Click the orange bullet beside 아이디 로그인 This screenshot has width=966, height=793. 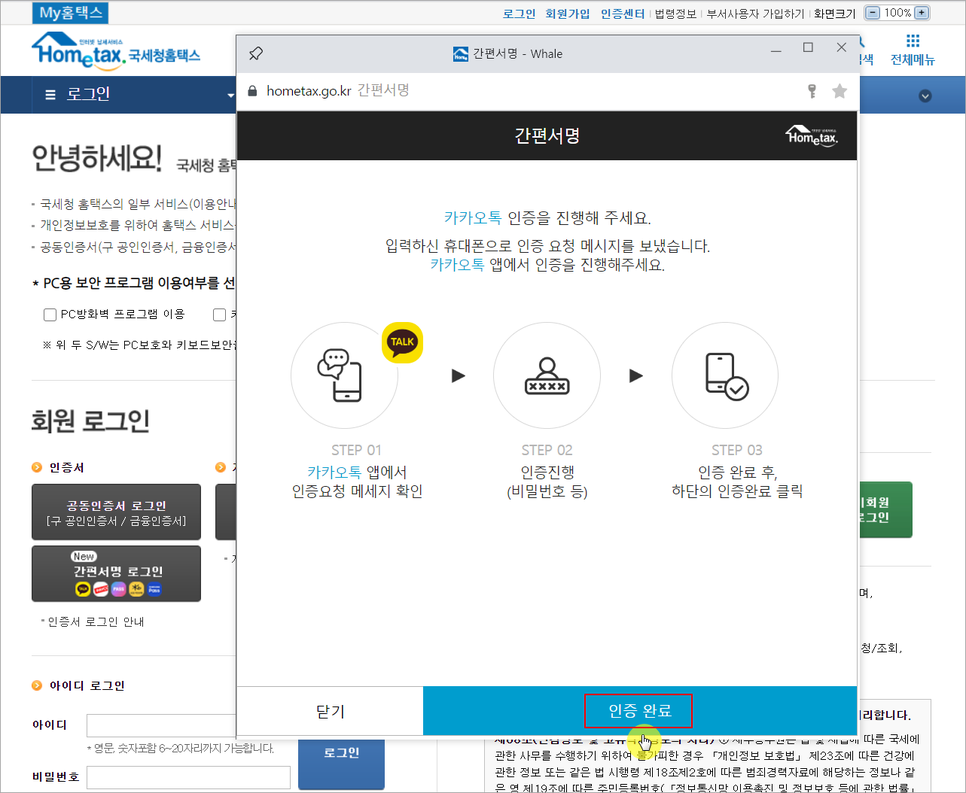(x=37, y=685)
